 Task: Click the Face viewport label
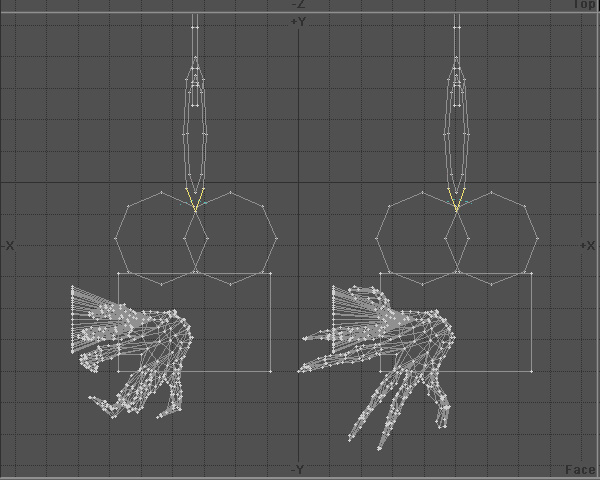[580, 469]
